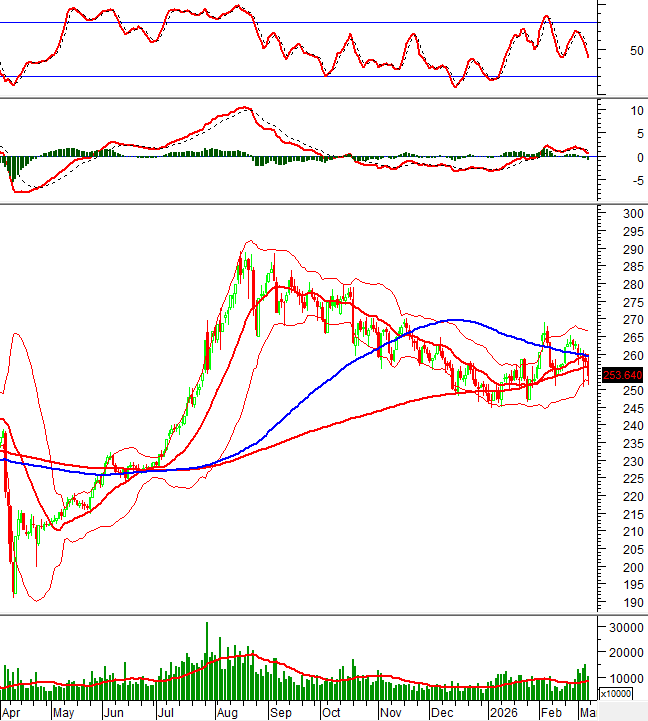Click the Apr label on time axis

point(12,713)
